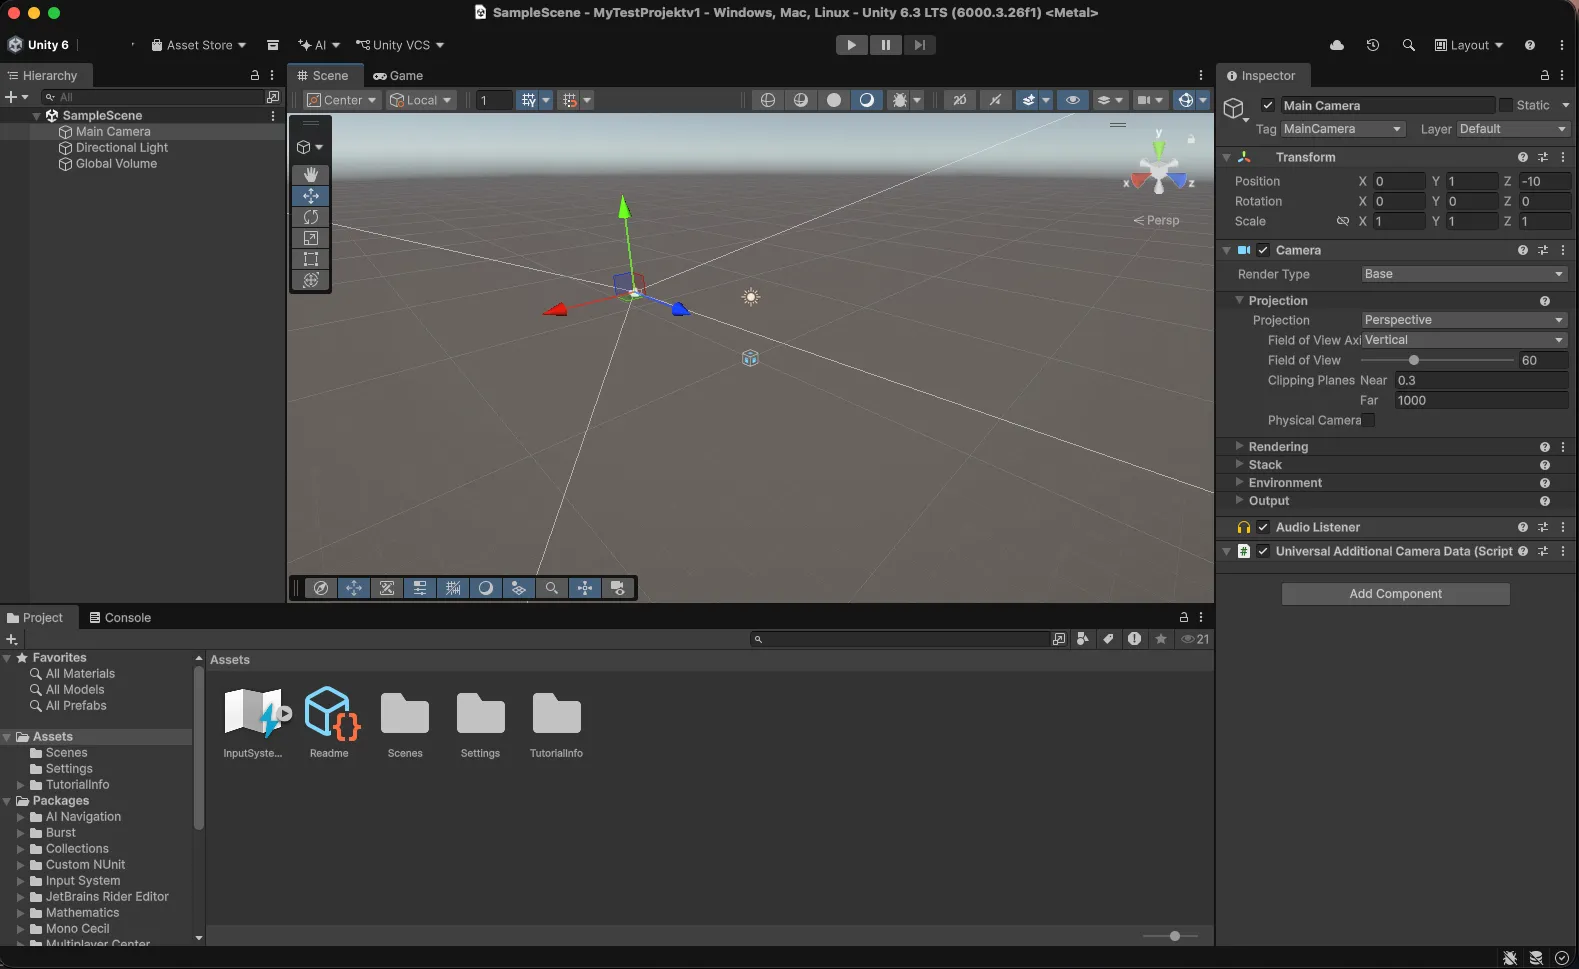The height and width of the screenshot is (969, 1579).
Task: Lock the Inspector panel
Action: (1545, 75)
